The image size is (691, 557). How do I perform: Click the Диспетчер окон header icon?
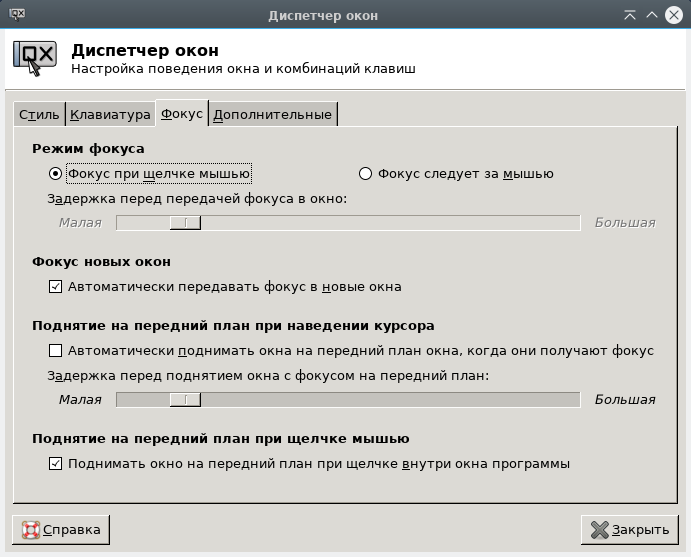(34, 58)
